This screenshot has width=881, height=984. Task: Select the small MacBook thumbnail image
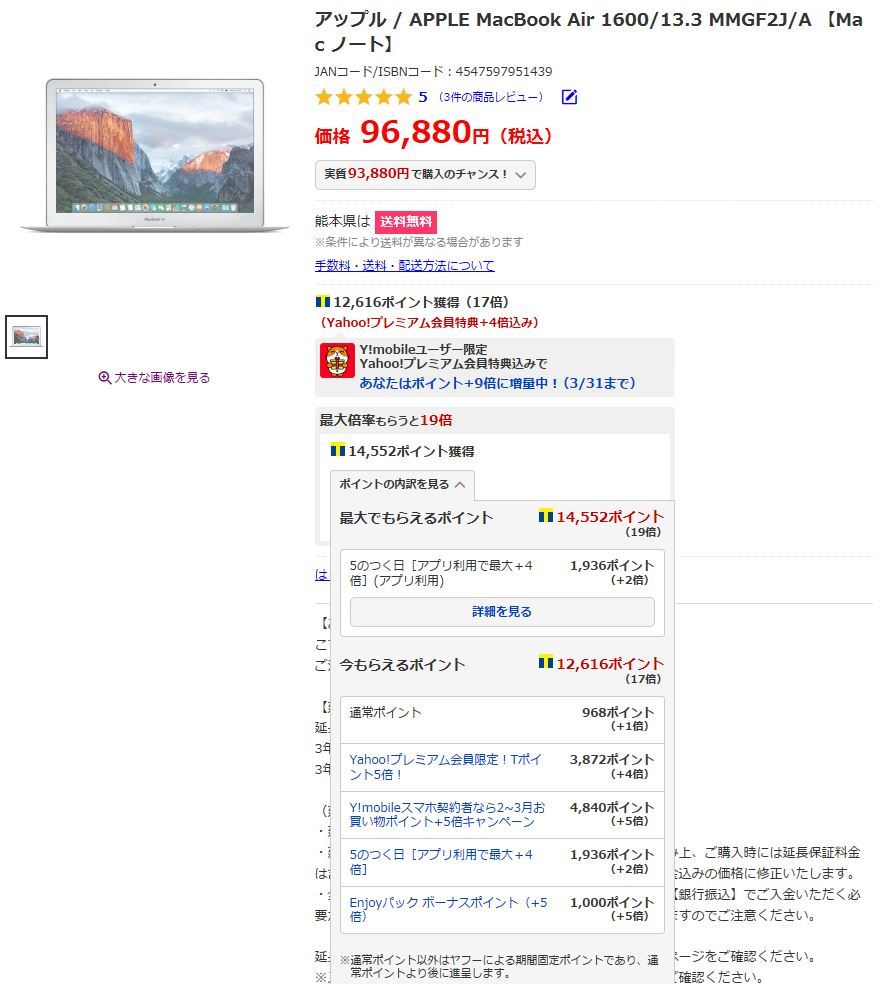[x=26, y=337]
